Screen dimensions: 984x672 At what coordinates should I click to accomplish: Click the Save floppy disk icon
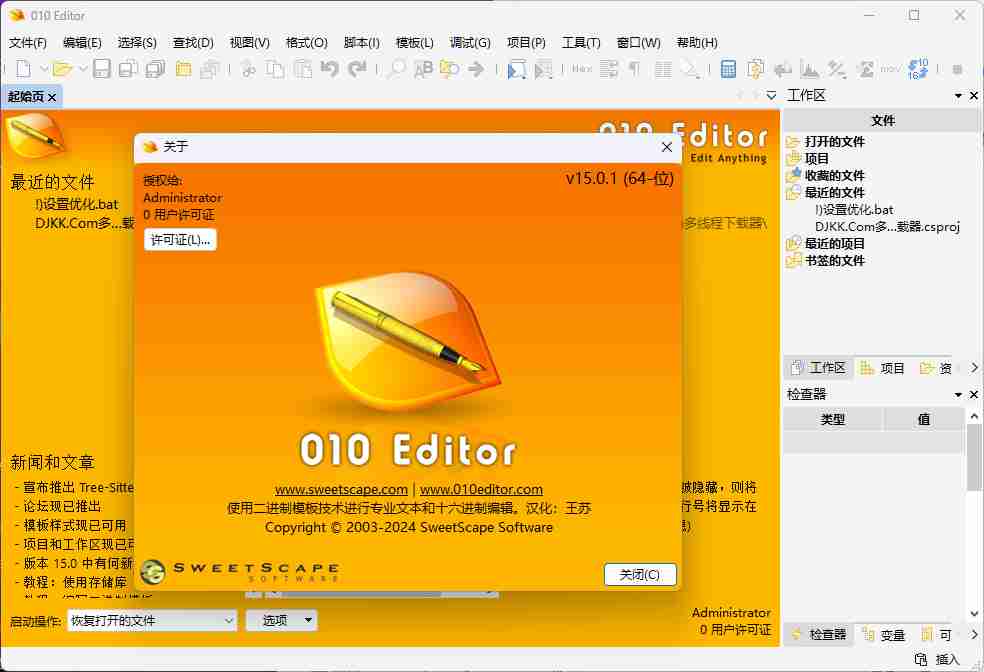[x=102, y=69]
